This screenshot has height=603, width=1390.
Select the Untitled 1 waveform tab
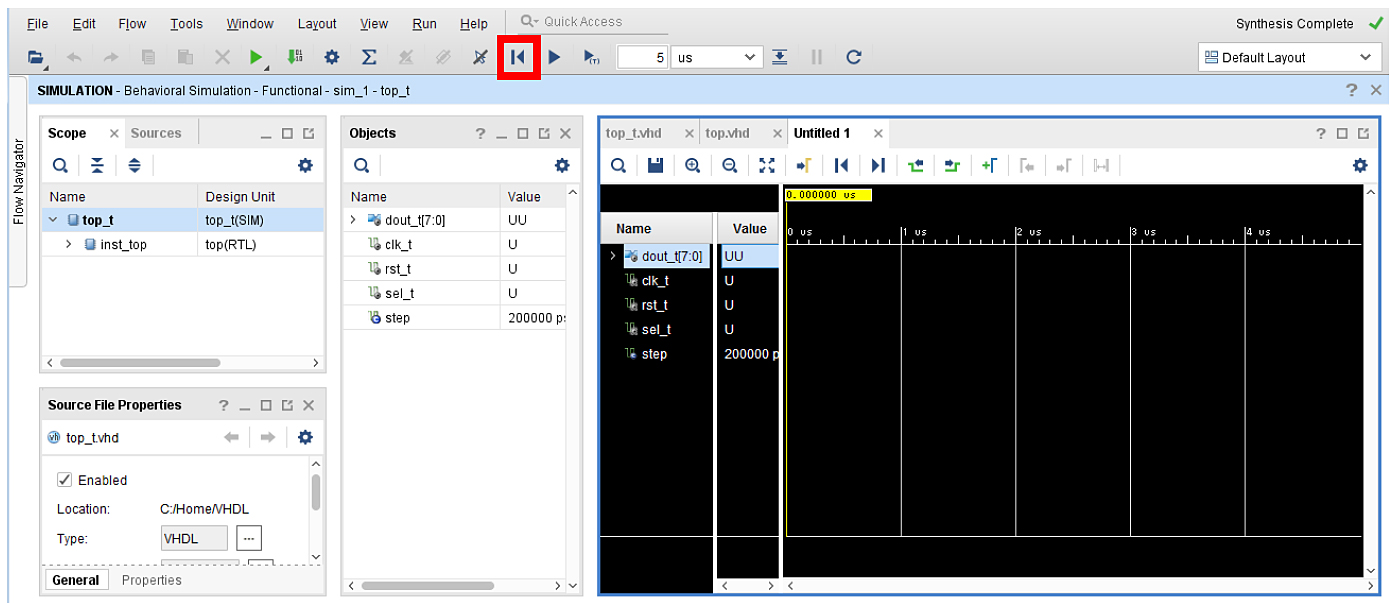pyautogui.click(x=822, y=133)
